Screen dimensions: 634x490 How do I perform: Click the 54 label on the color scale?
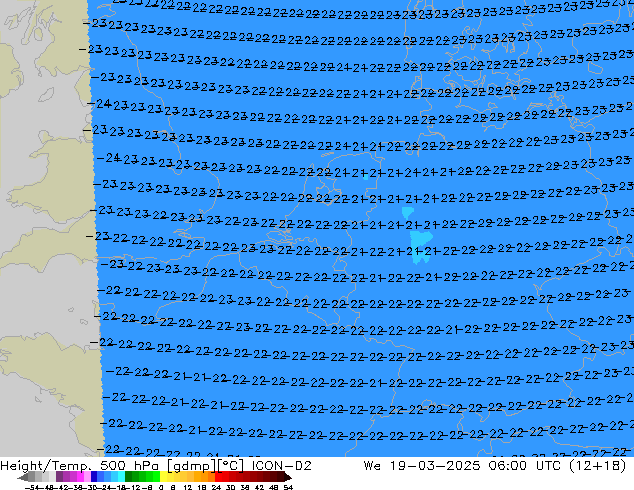pos(288,487)
